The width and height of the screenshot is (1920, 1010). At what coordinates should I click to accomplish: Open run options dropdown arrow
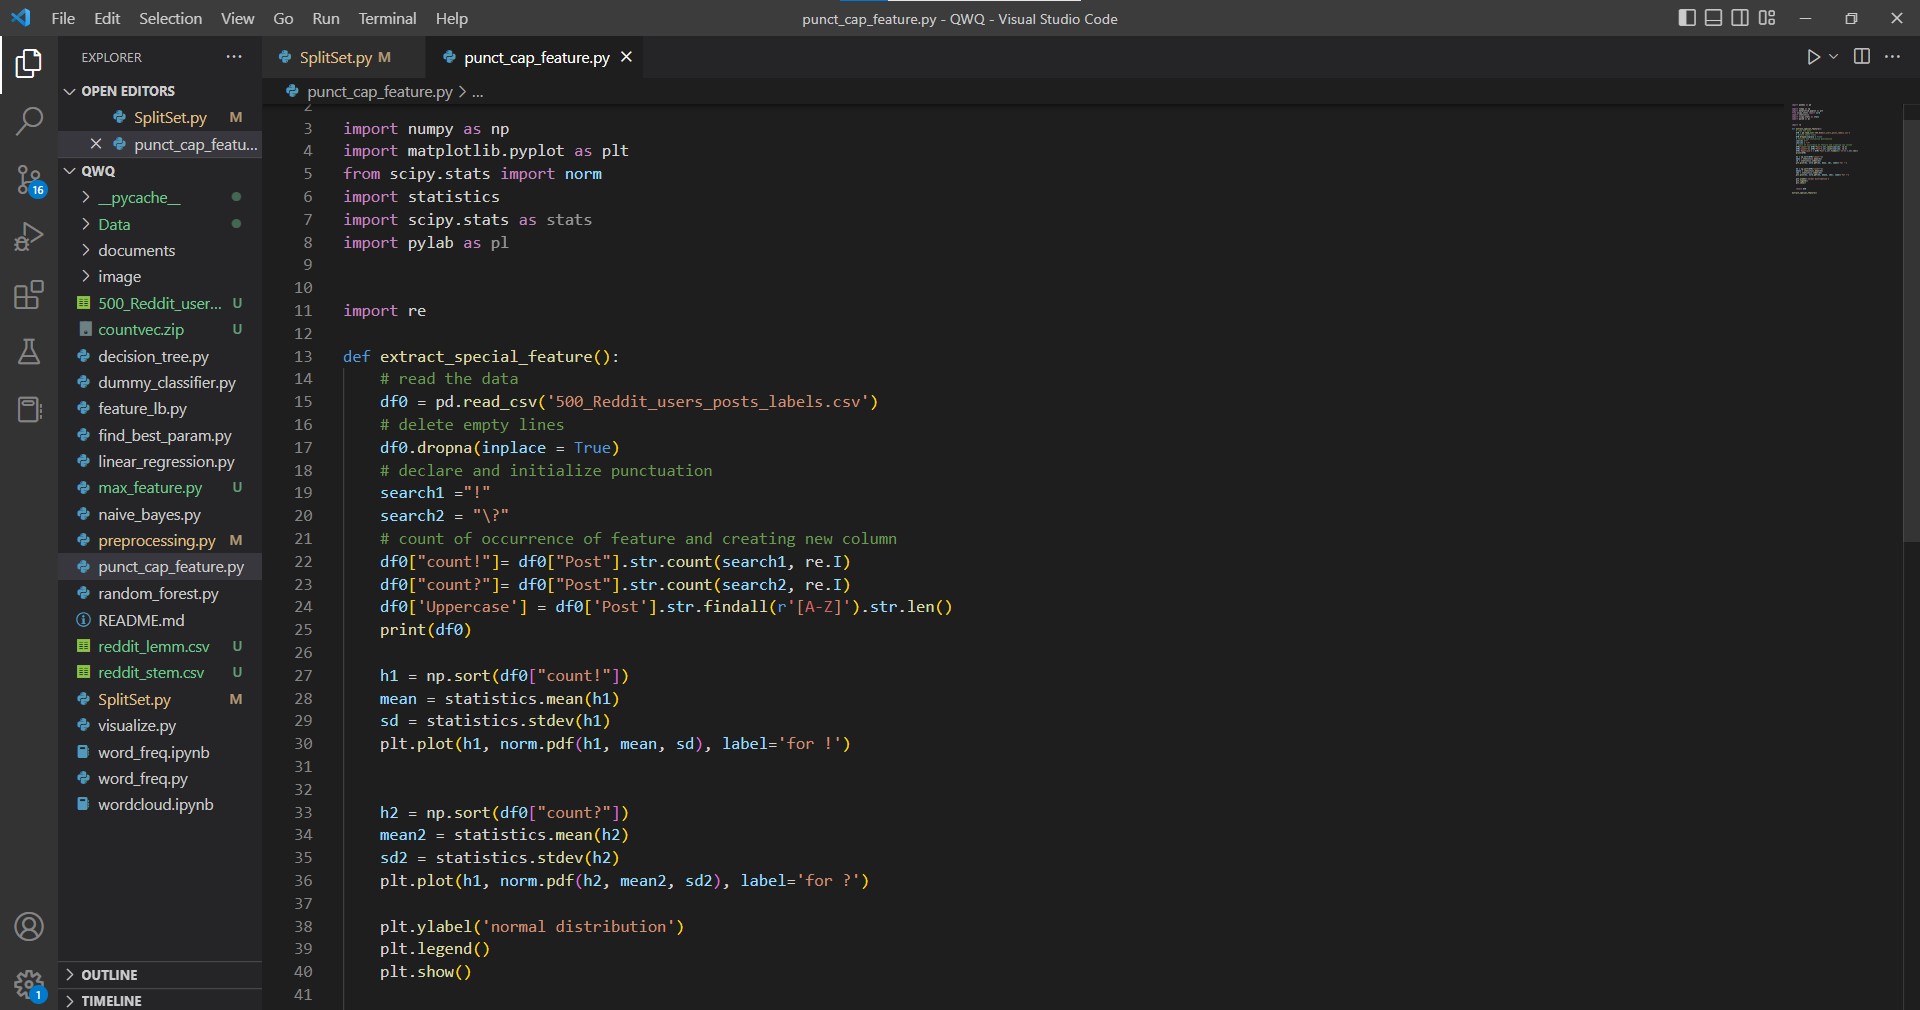click(x=1834, y=57)
